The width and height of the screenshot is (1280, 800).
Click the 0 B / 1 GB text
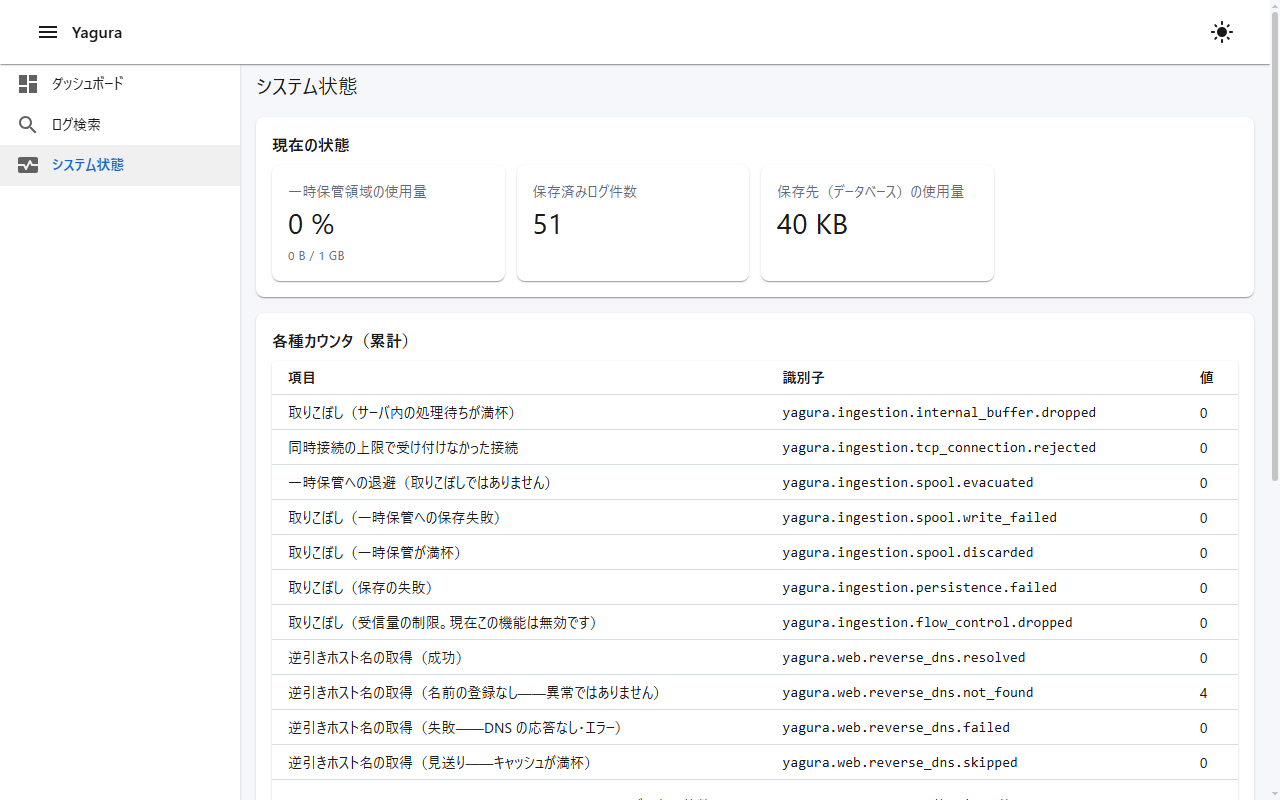coord(316,256)
